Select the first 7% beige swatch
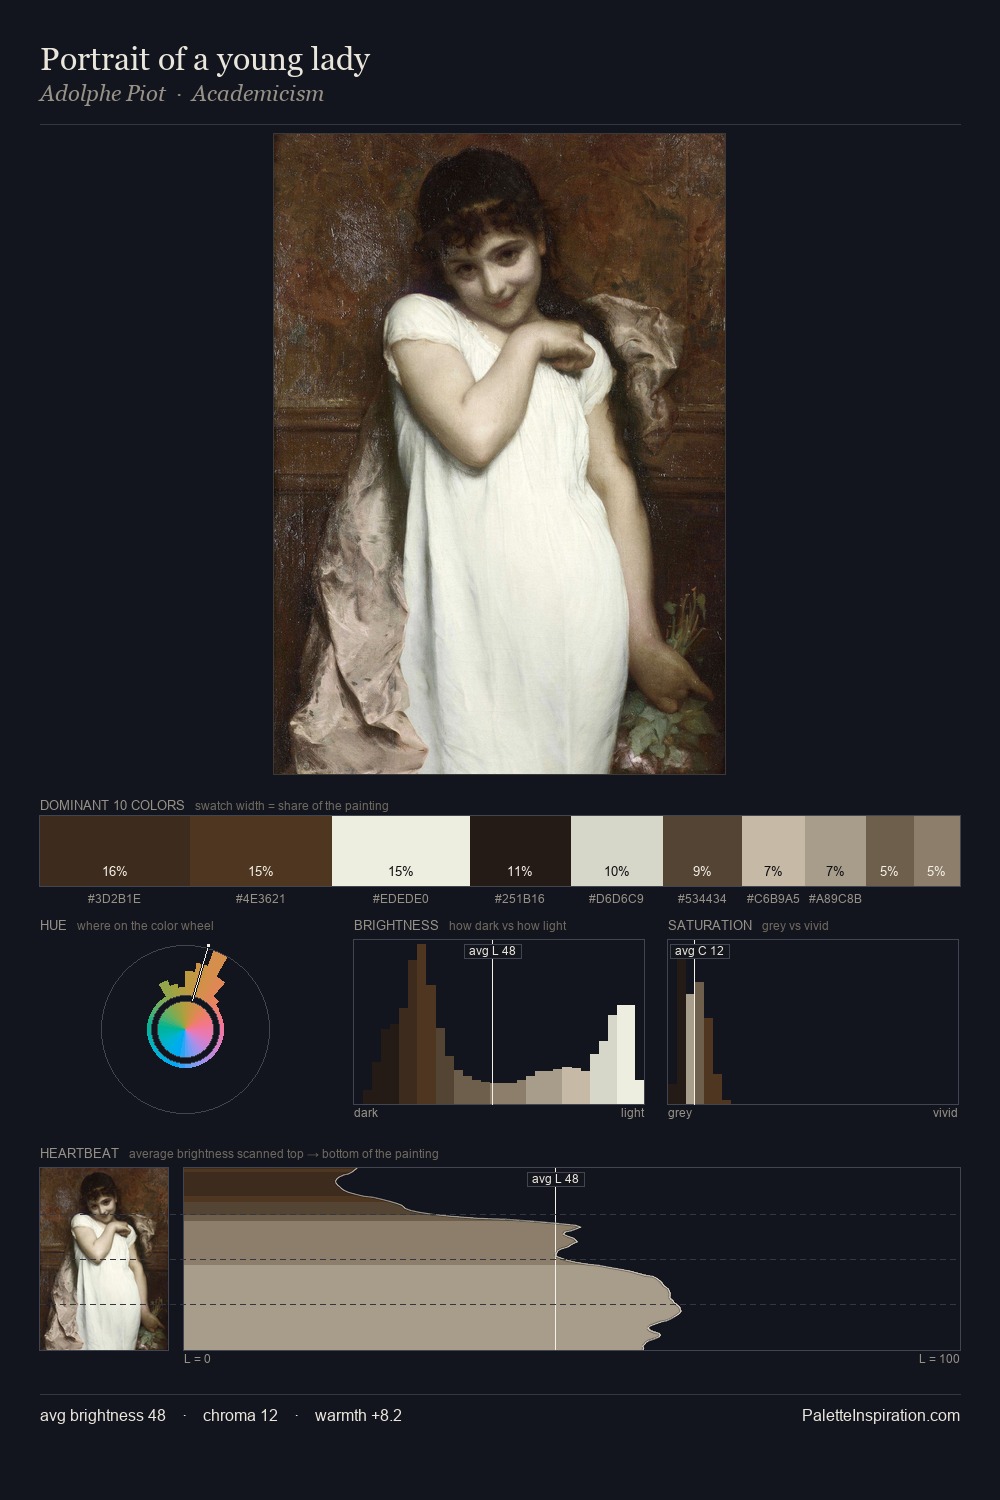 point(773,851)
